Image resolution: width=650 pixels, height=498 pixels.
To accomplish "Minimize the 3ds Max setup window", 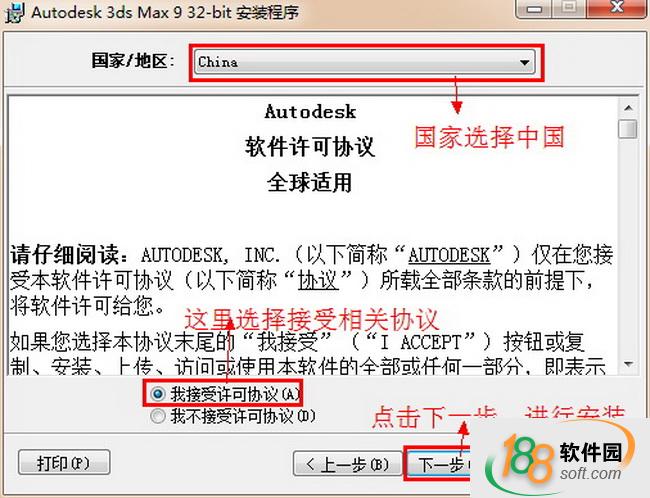I will (534, 8).
